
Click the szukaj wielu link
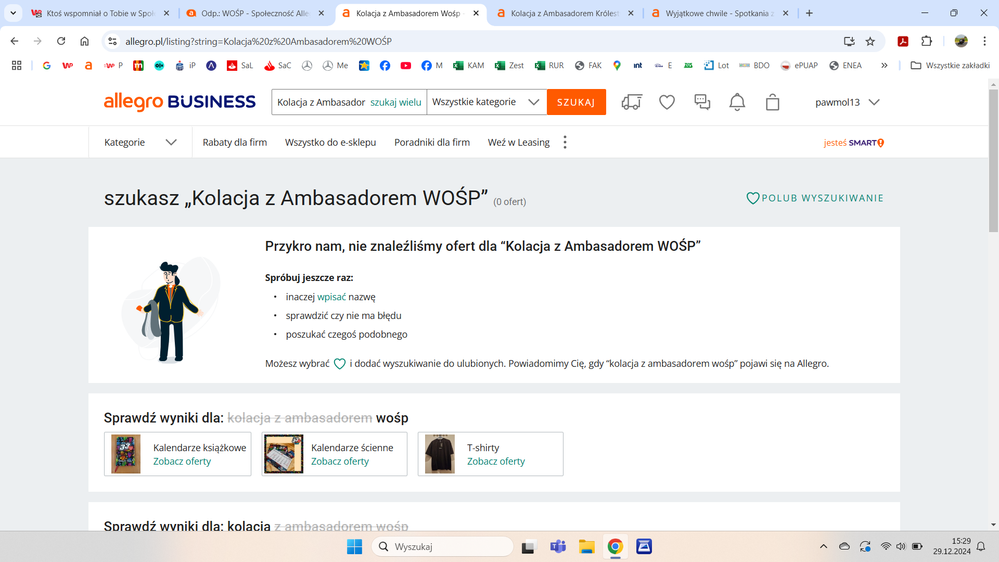(x=396, y=102)
